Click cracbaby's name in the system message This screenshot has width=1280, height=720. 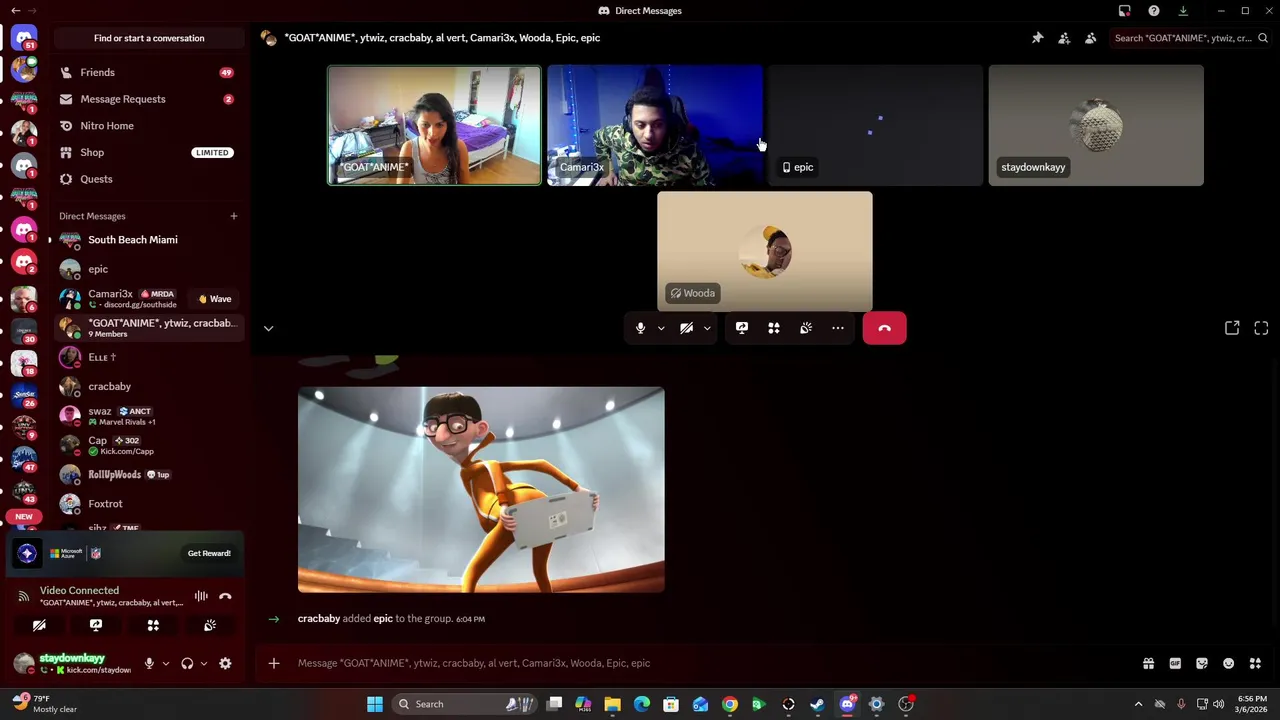(319, 619)
